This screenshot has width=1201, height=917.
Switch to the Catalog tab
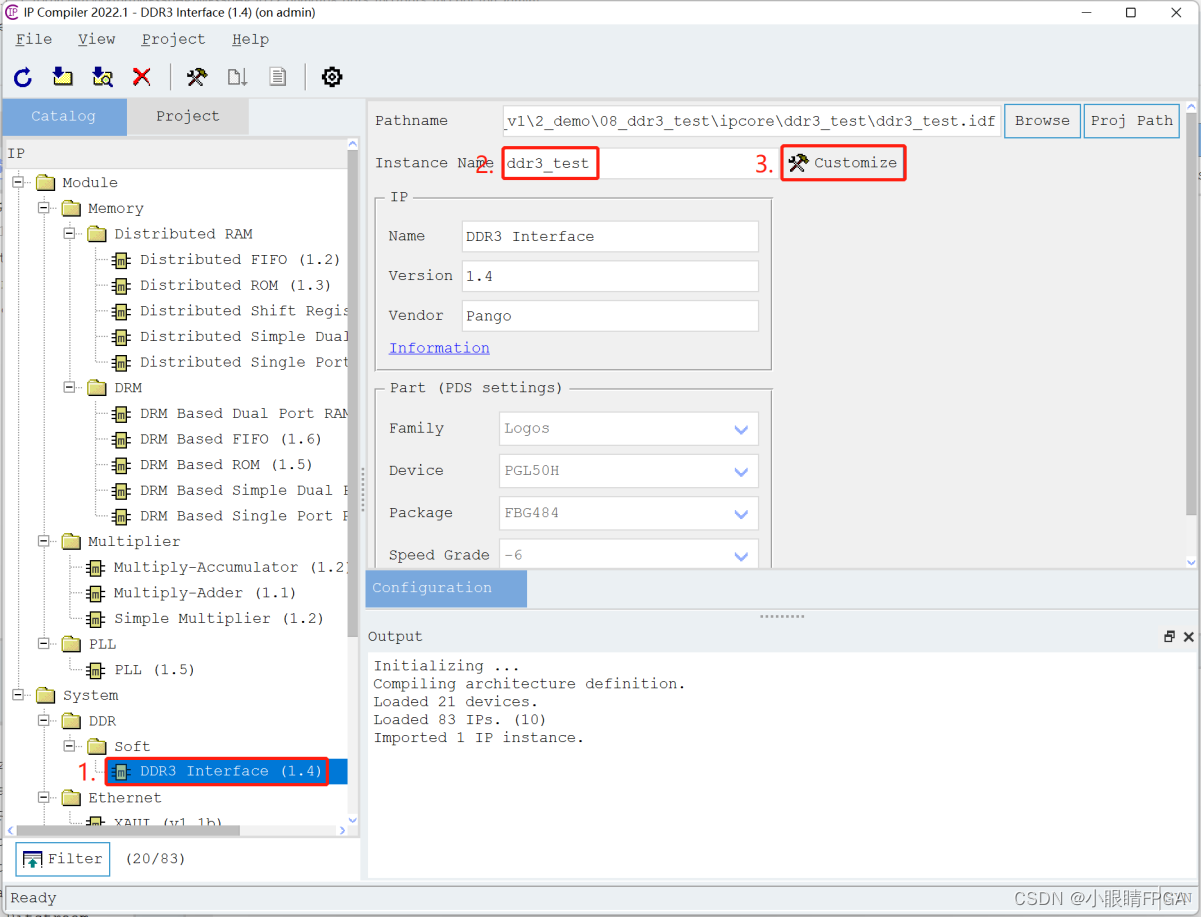[64, 117]
